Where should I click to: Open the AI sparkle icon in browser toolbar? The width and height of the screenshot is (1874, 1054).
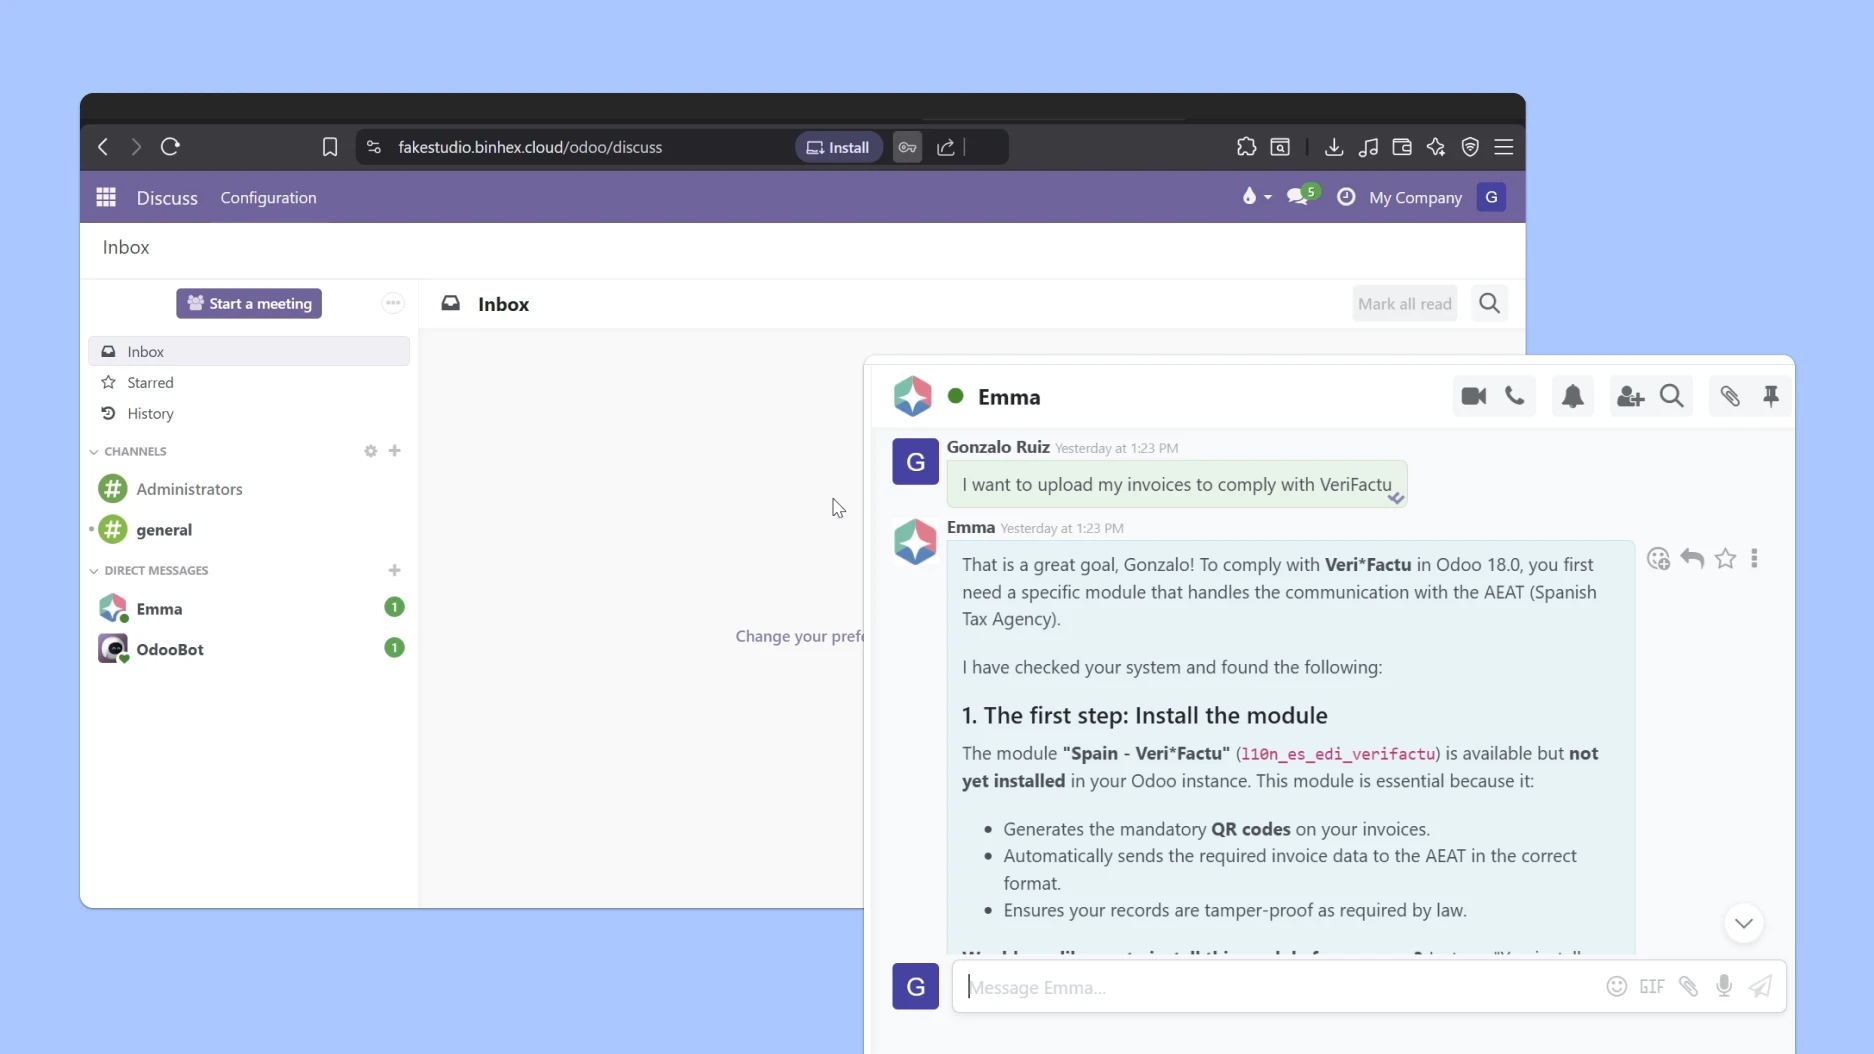[1436, 147]
